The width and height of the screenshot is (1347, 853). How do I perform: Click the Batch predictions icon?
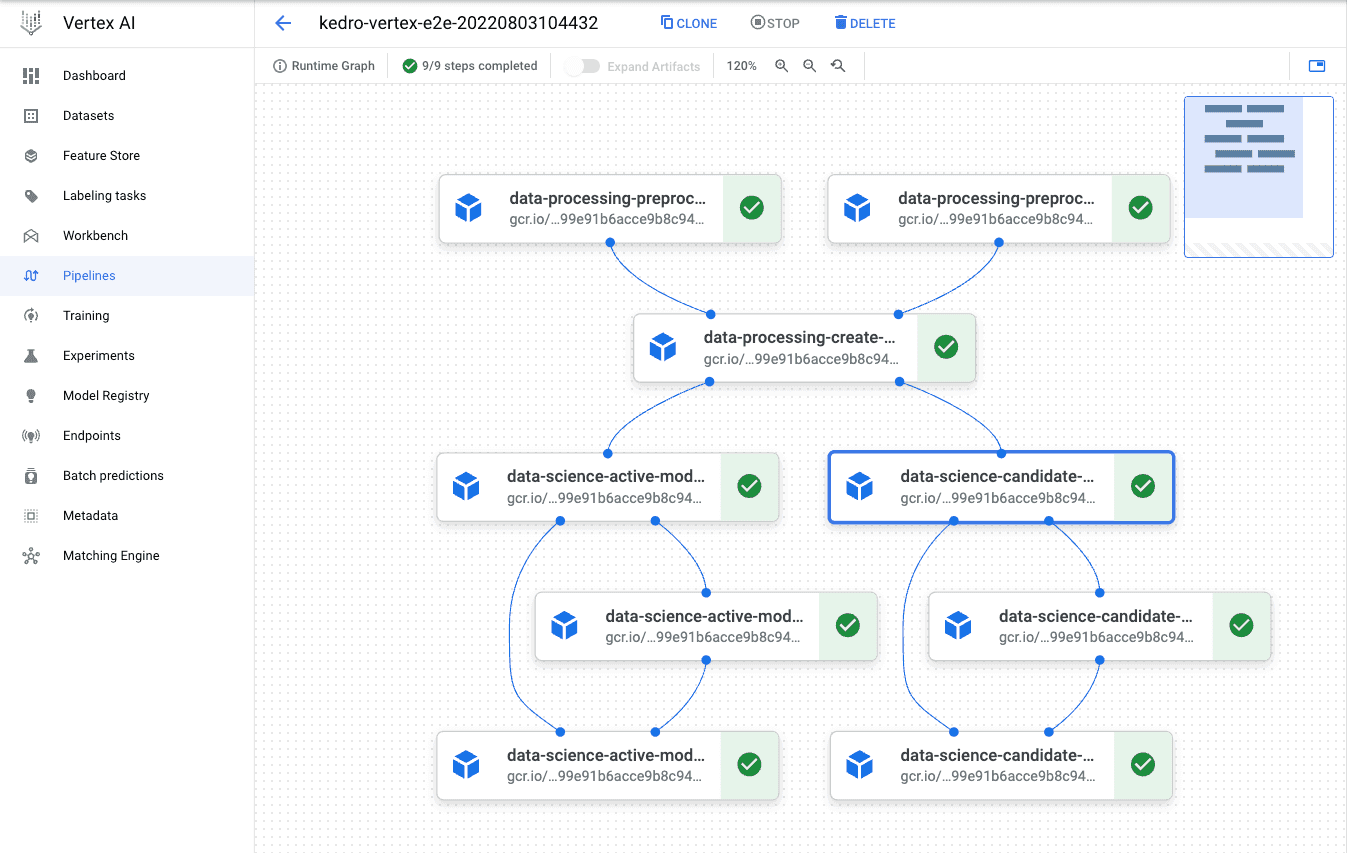pos(31,476)
